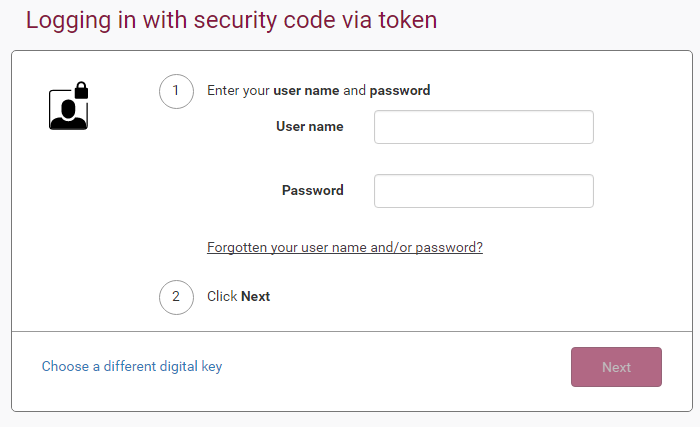Click the bold 'Next' word in step 2
The height and width of the screenshot is (427, 700).
[x=255, y=297]
